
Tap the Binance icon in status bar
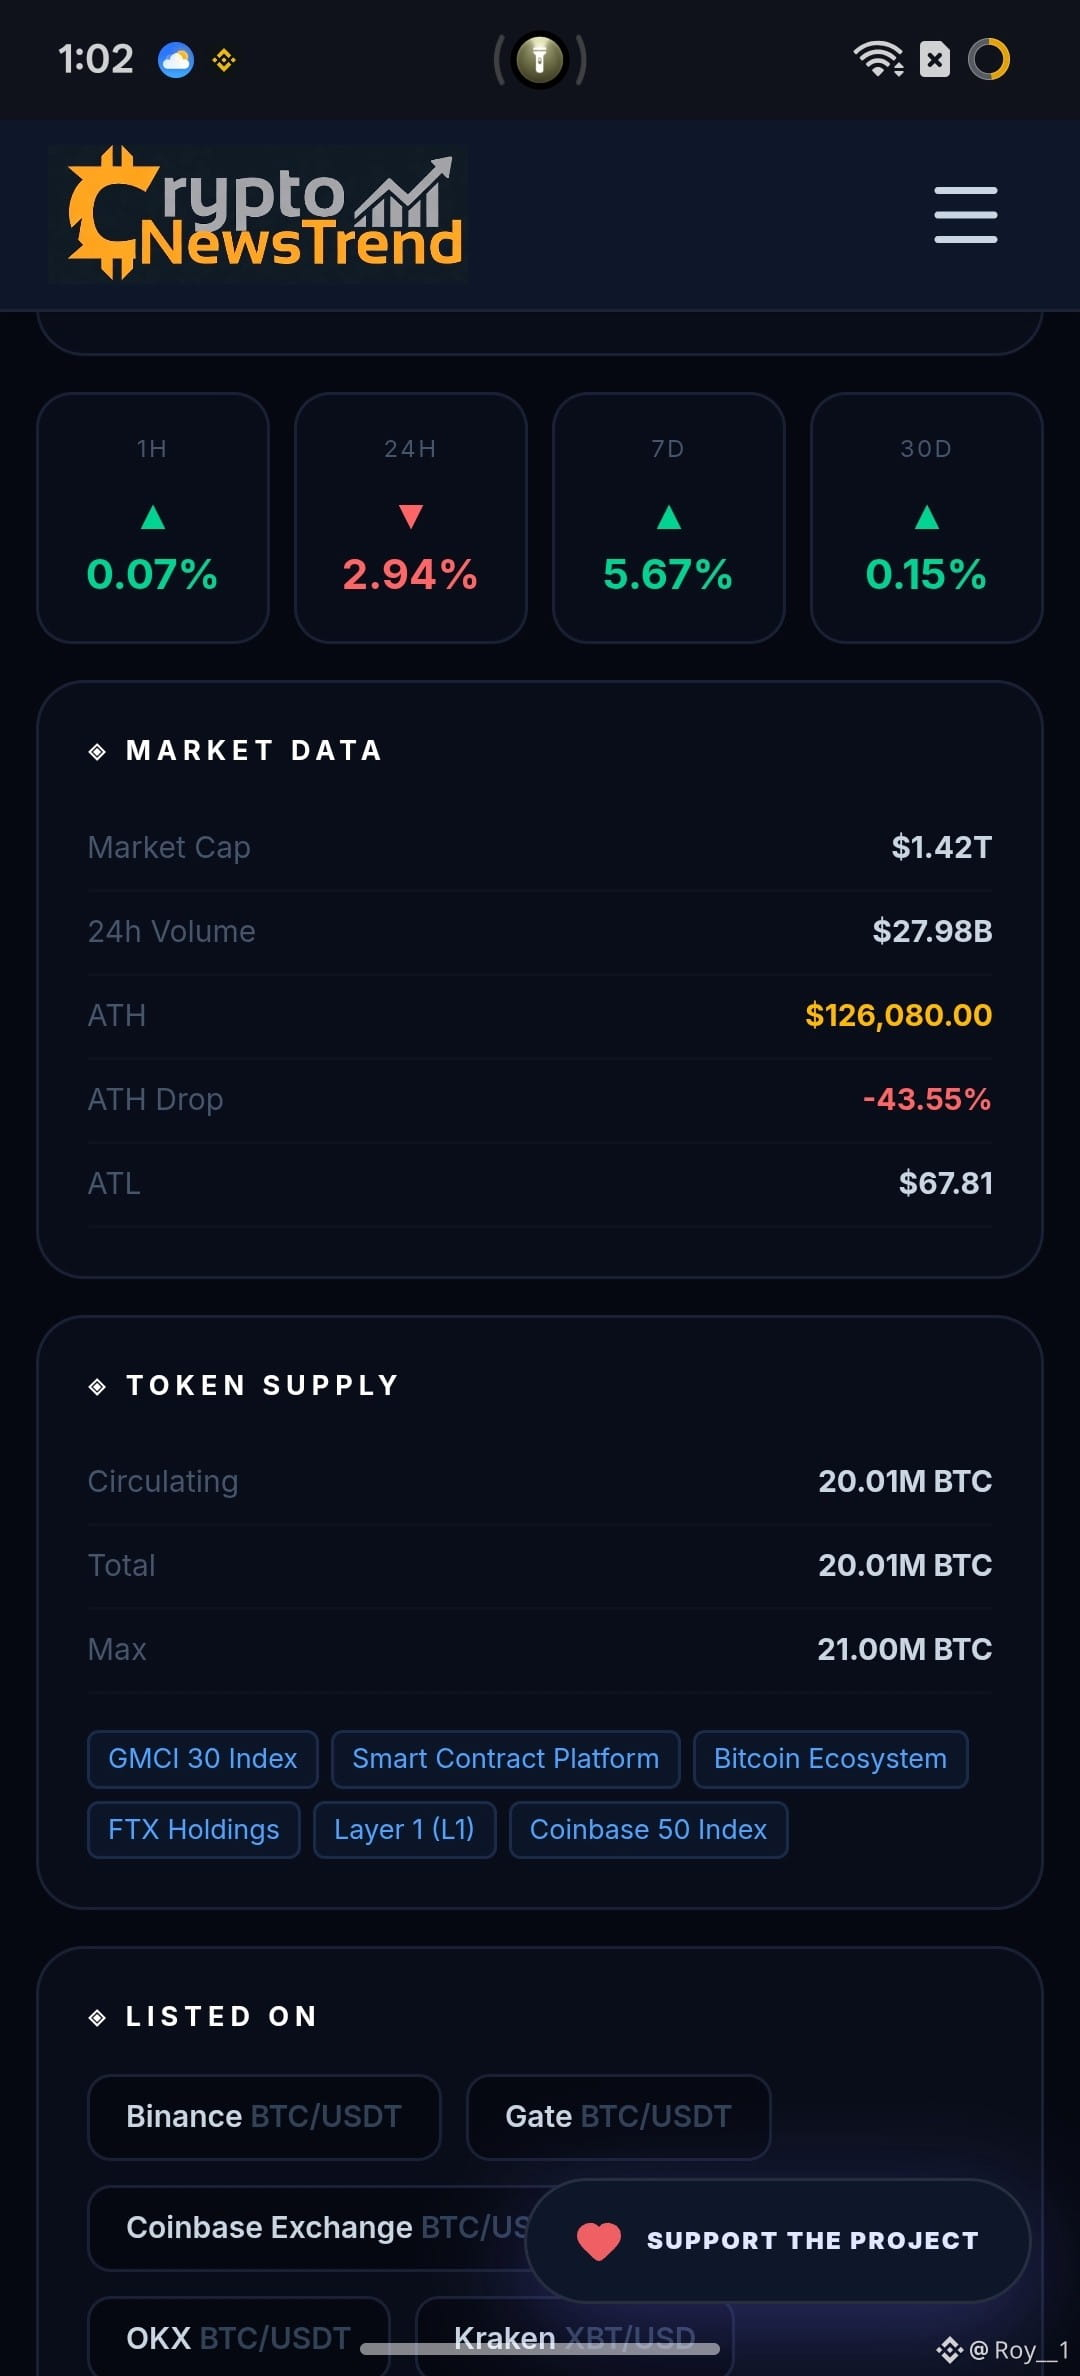(x=224, y=60)
